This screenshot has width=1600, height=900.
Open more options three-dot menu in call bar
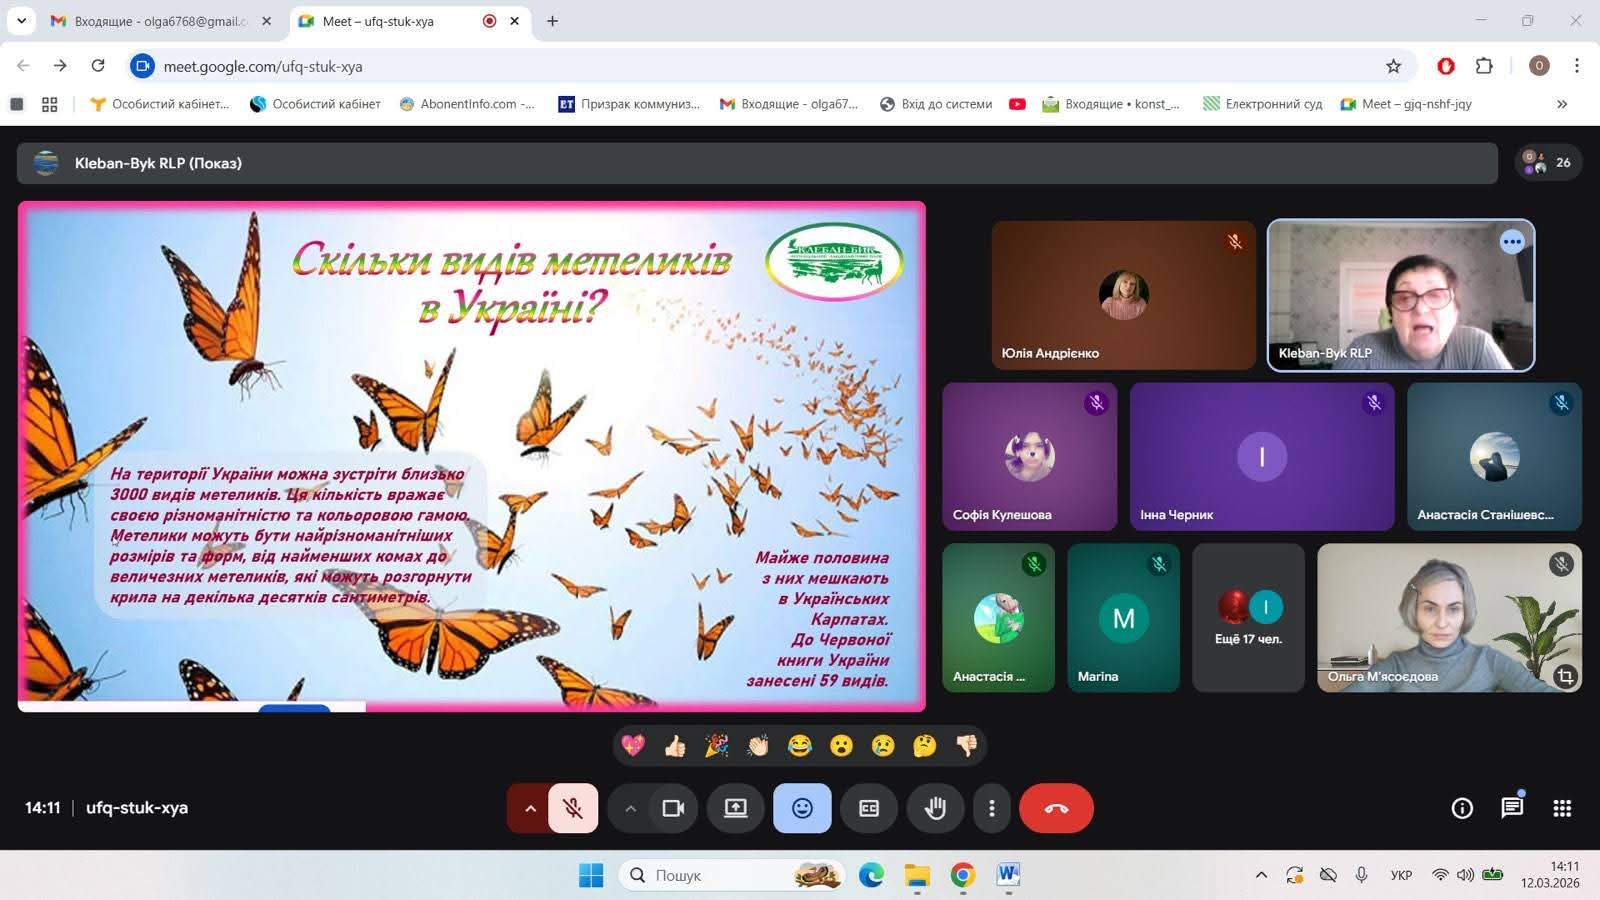click(991, 808)
